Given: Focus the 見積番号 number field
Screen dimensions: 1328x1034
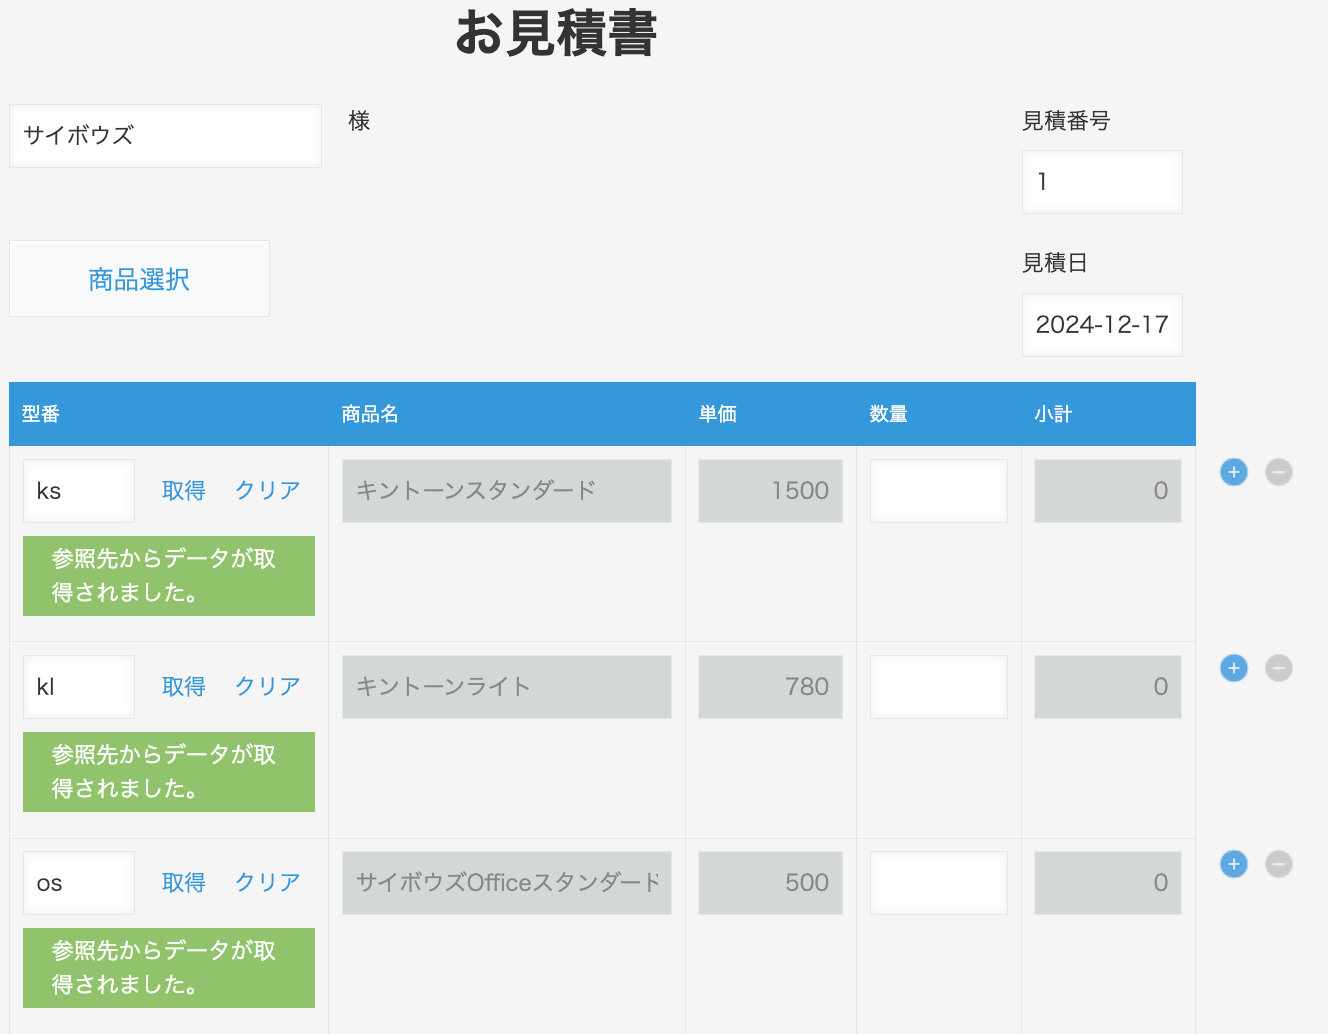Looking at the screenshot, I should point(1102,182).
